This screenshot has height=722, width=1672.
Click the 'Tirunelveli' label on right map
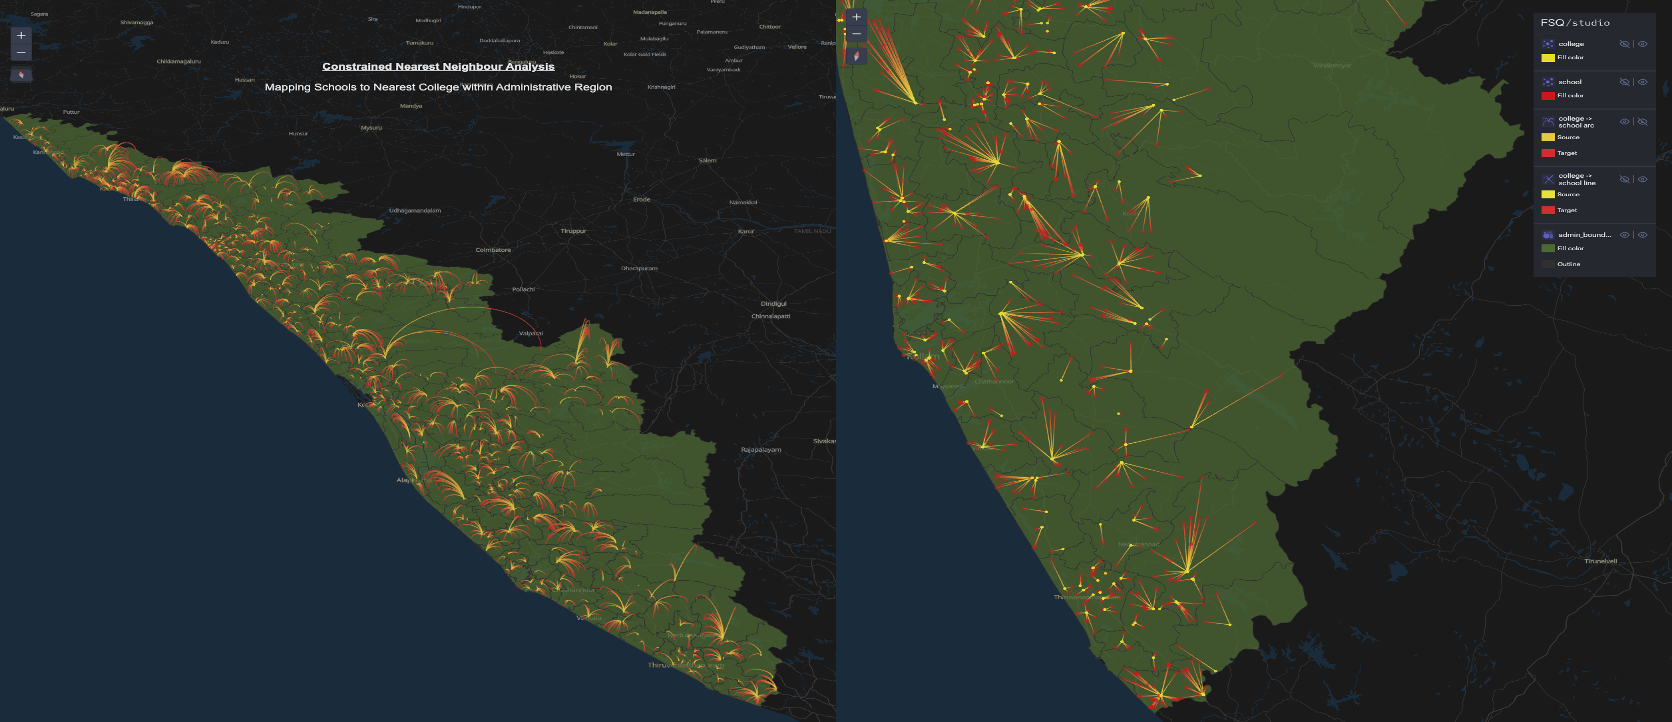(x=1600, y=561)
